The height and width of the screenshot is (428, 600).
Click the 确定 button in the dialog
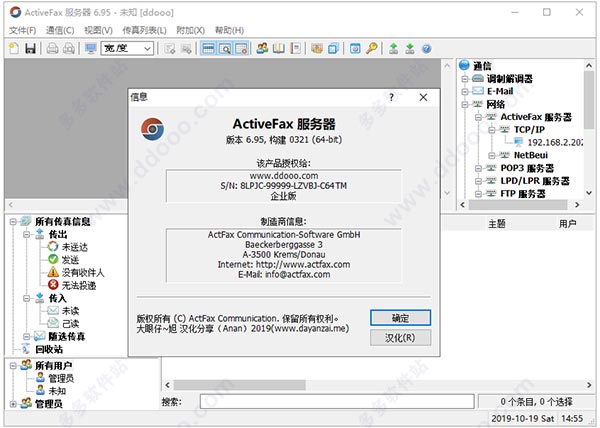coord(400,318)
